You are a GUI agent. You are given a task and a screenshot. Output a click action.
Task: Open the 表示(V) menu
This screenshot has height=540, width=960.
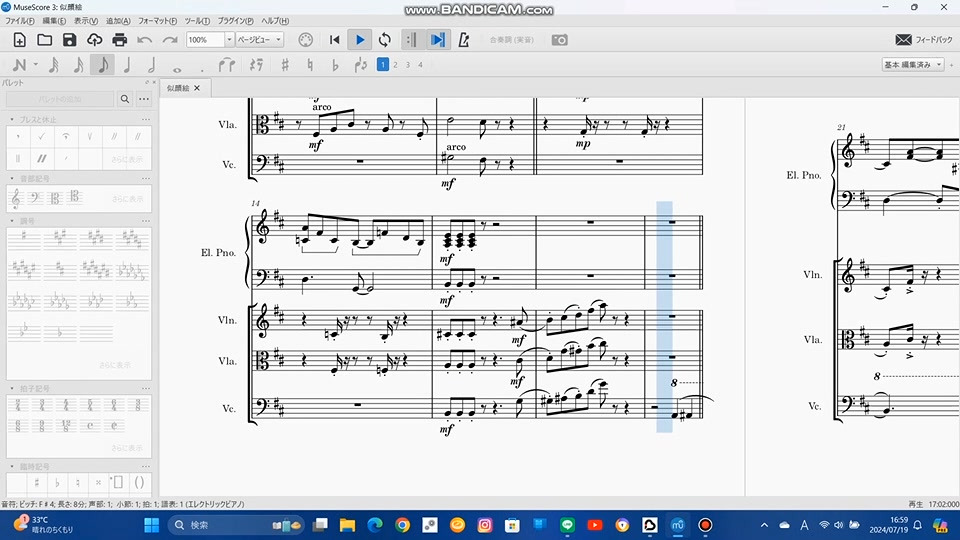(86, 21)
